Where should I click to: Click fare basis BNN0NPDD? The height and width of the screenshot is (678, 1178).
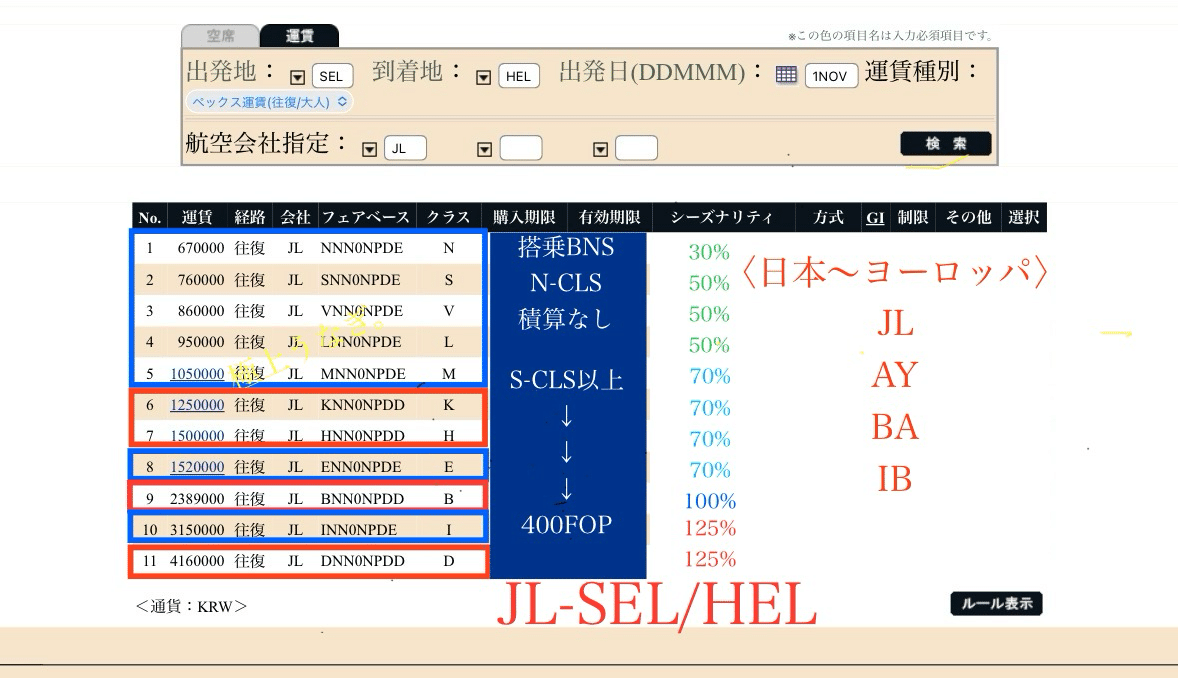coord(362,498)
